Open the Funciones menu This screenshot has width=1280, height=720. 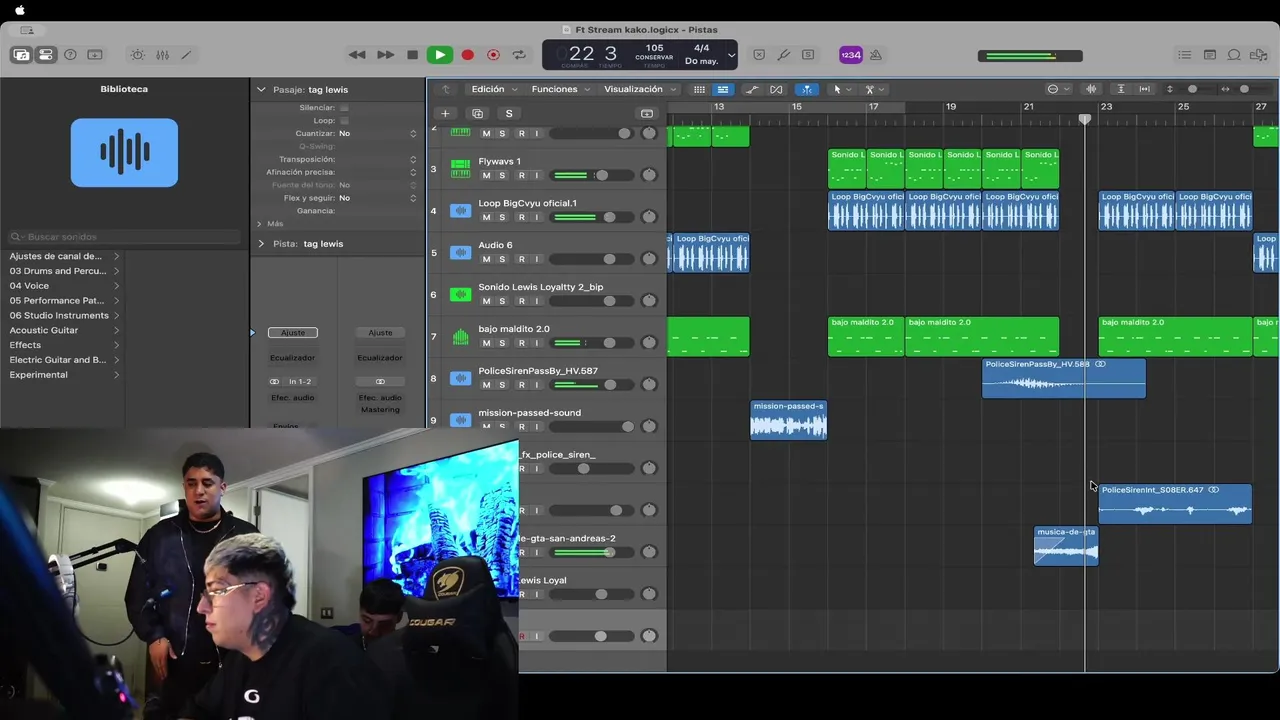(x=559, y=89)
